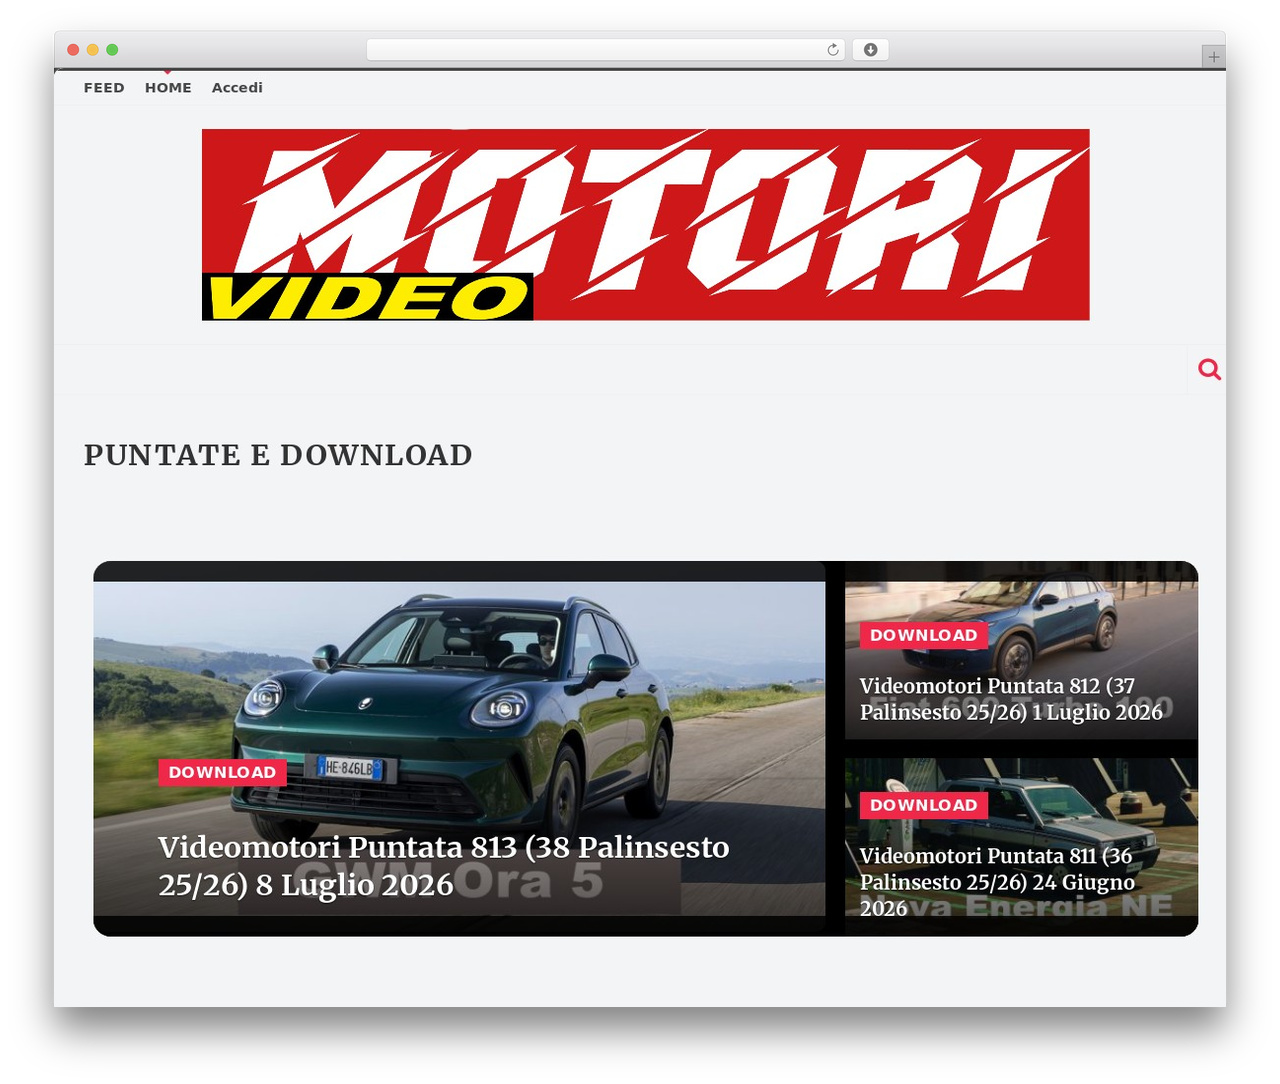This screenshot has width=1280, height=1084.
Task: Go to the HOME menu item
Action: [x=168, y=88]
